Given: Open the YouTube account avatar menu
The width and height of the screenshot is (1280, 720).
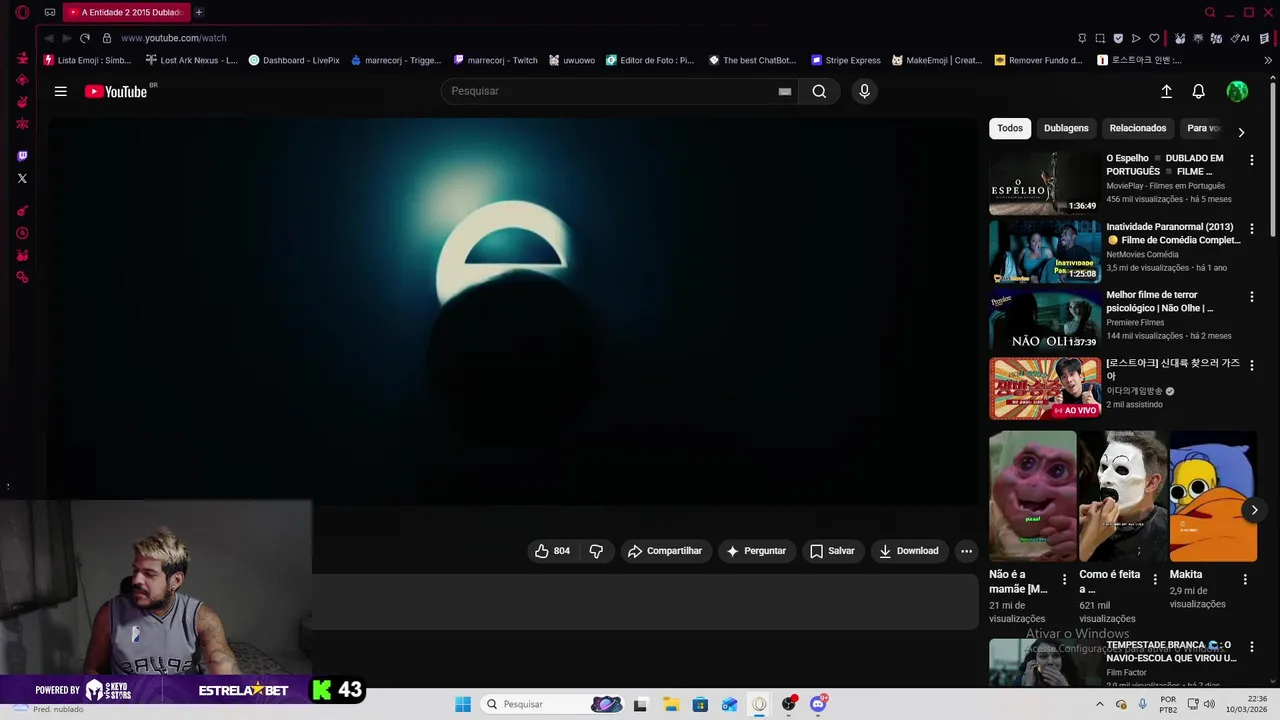Looking at the screenshot, I should (1237, 91).
